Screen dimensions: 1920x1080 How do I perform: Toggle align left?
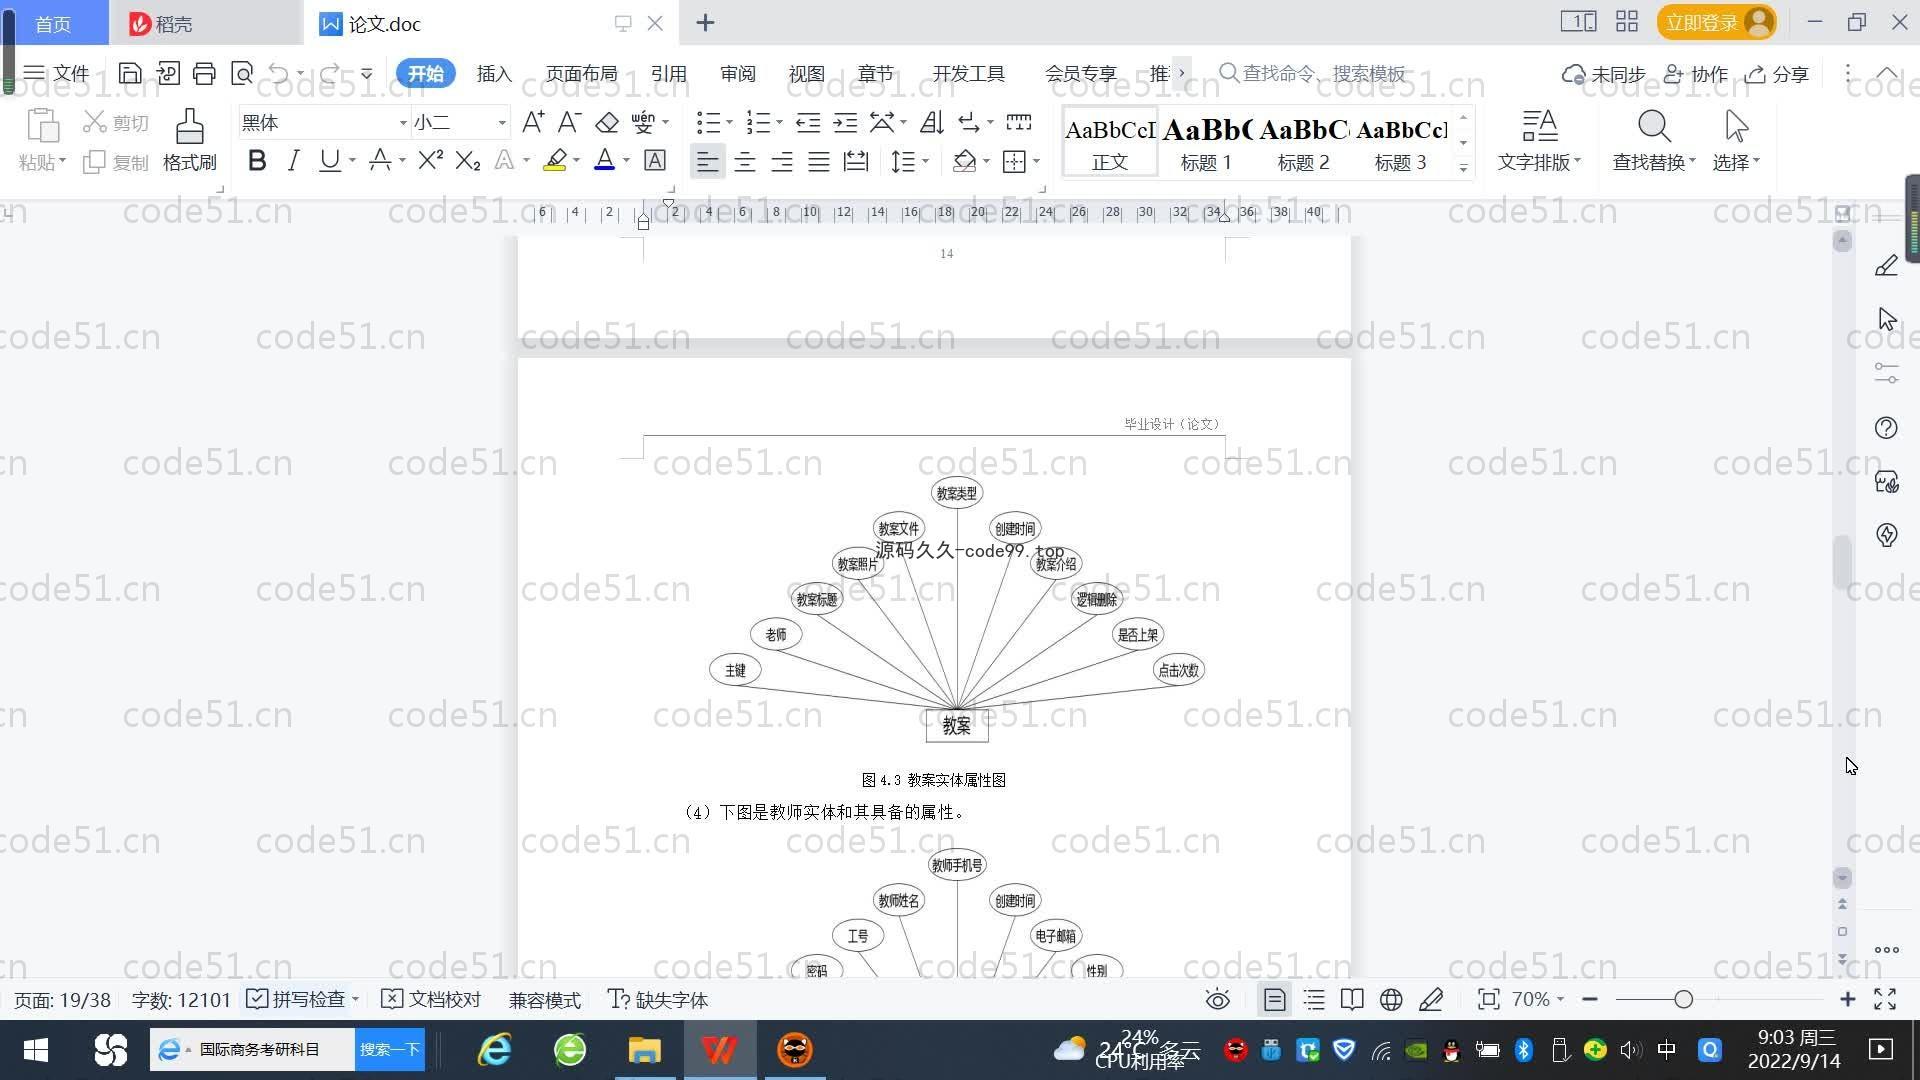coord(707,161)
